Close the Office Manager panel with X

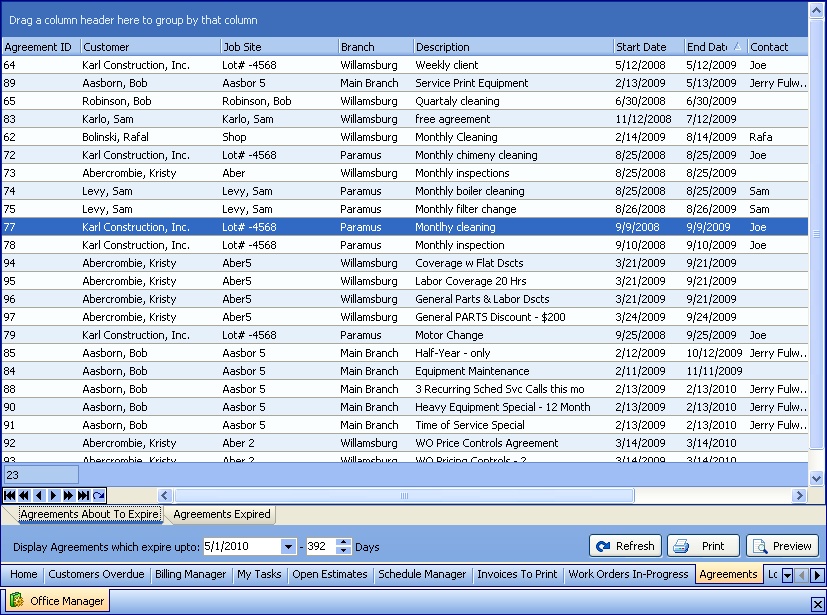click(x=817, y=604)
